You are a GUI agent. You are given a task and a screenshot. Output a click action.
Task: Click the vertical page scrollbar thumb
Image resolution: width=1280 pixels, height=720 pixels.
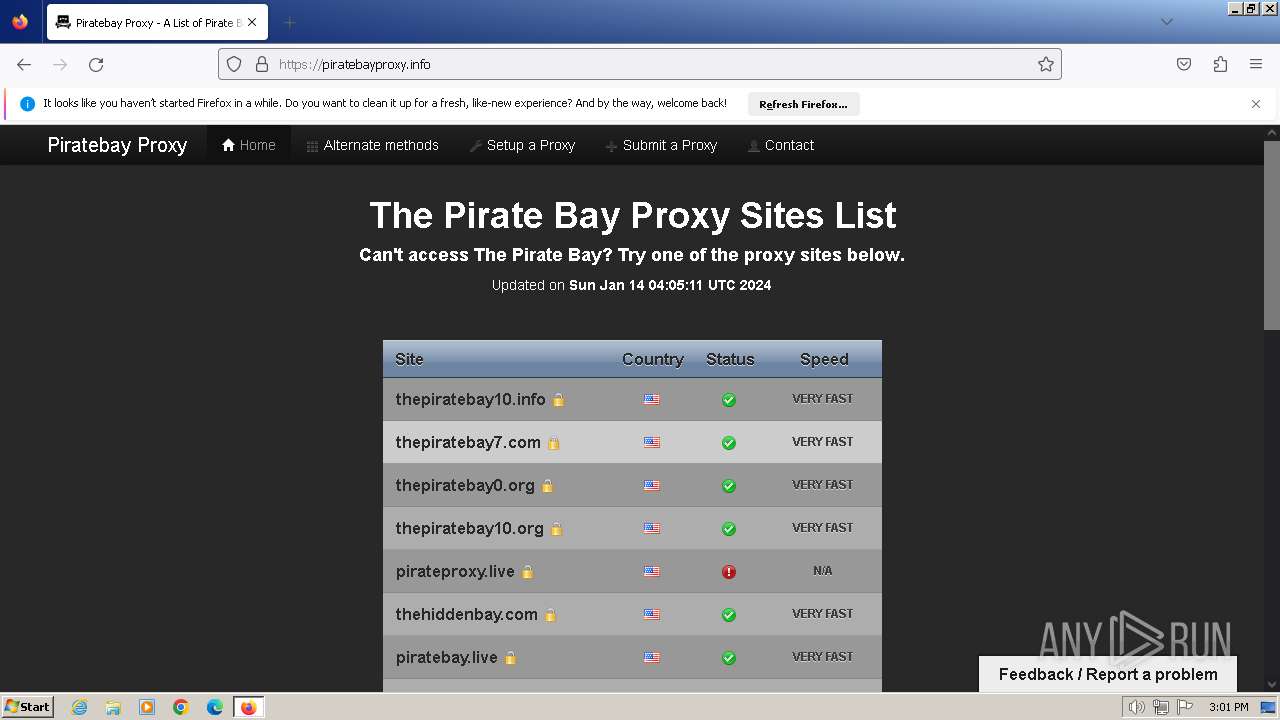coord(1272,235)
